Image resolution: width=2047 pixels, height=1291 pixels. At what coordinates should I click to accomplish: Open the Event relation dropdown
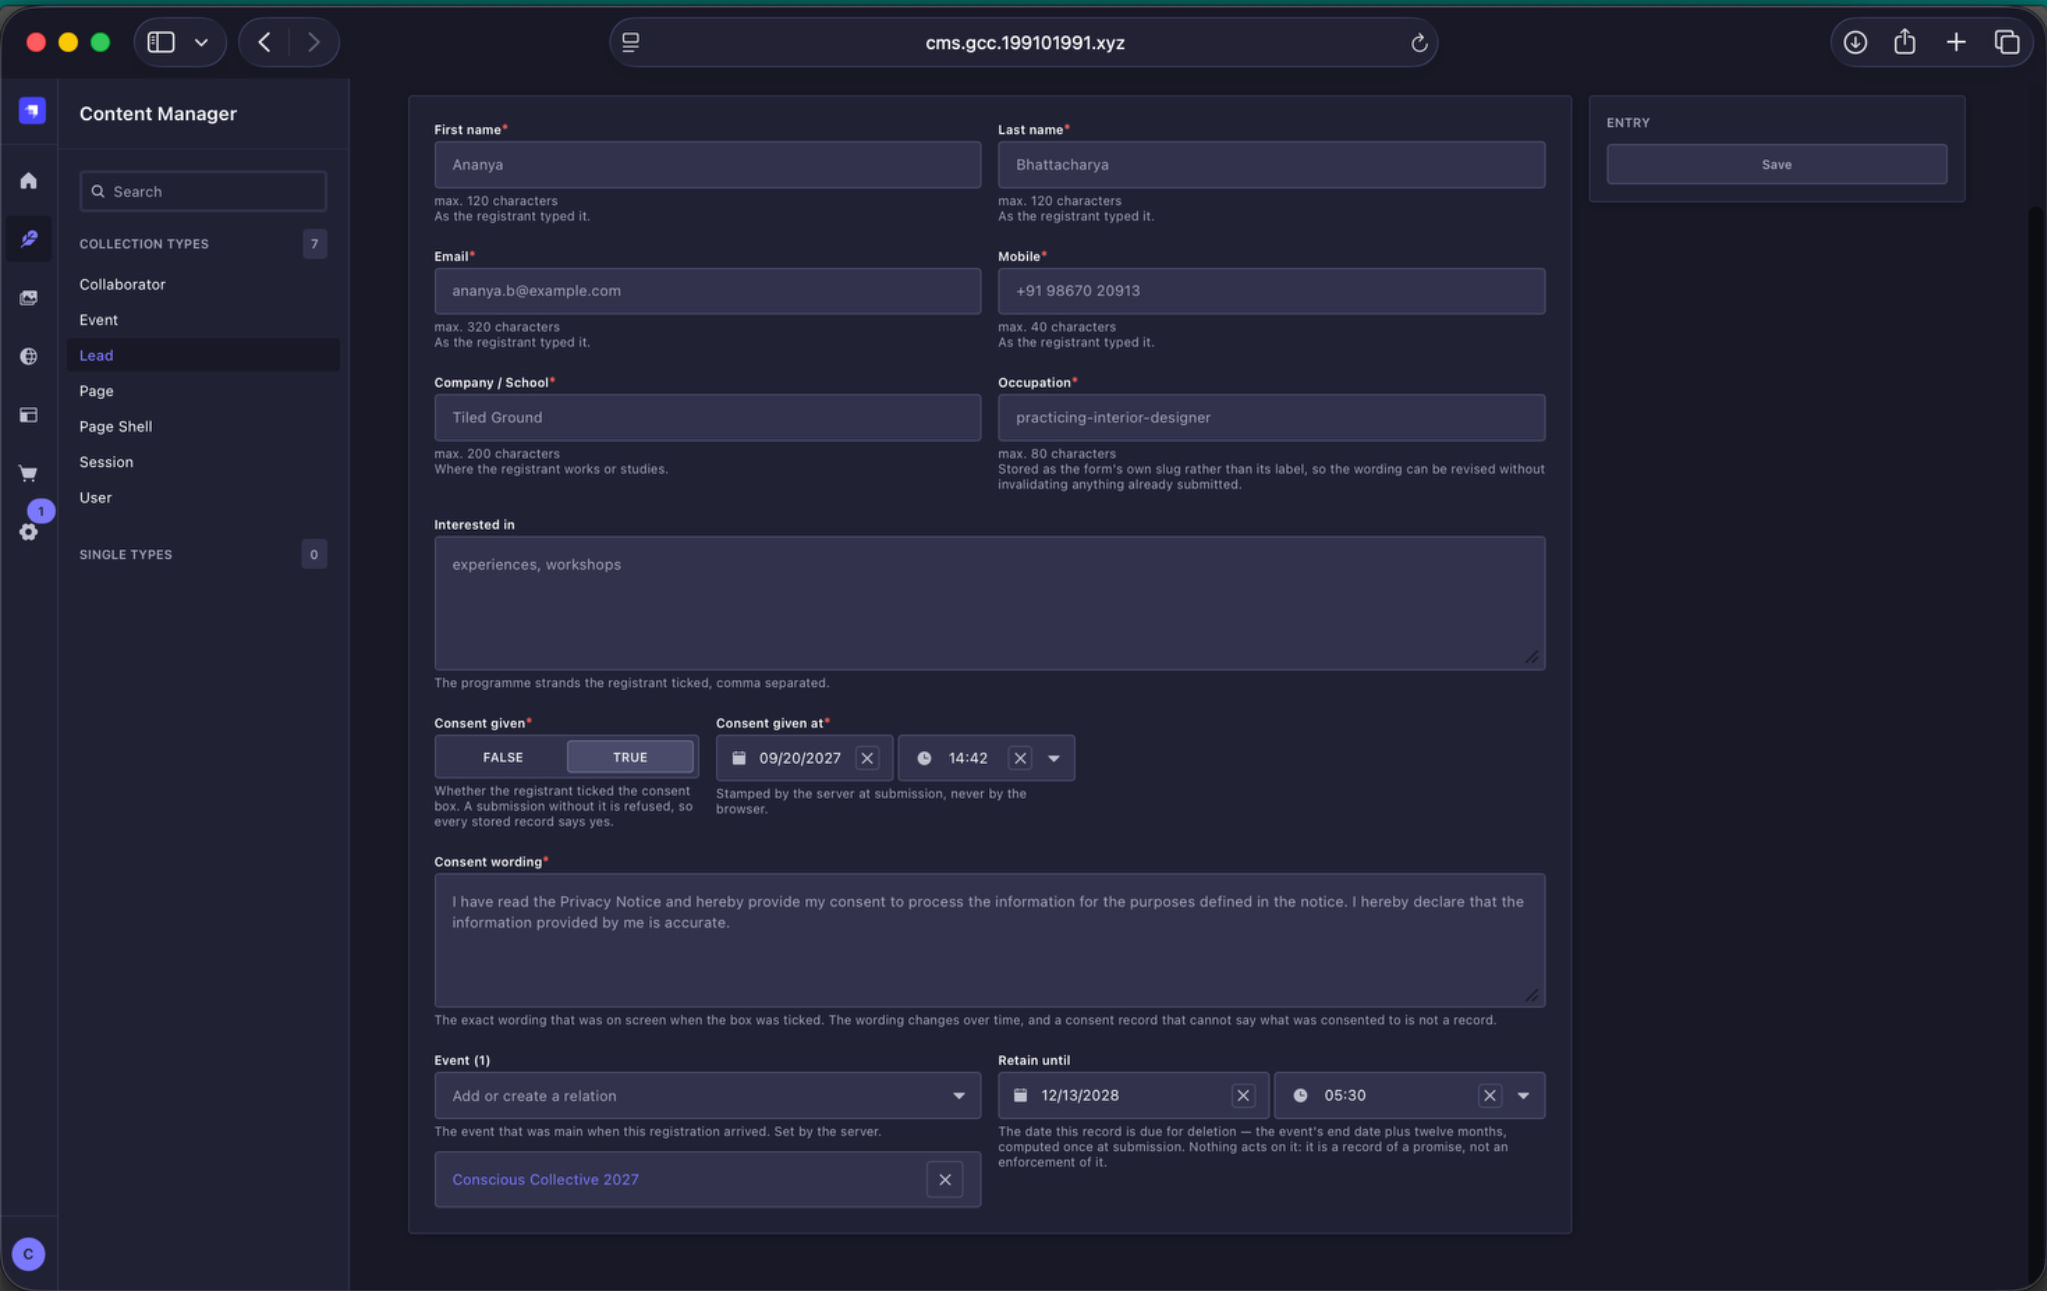(x=707, y=1095)
